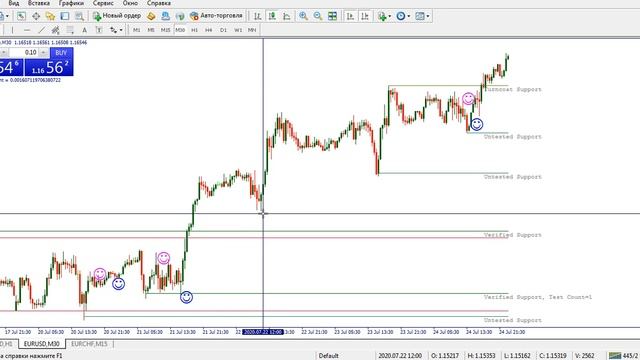The image size is (640, 360).
Task: Select the text label tool
Action: 99,30
